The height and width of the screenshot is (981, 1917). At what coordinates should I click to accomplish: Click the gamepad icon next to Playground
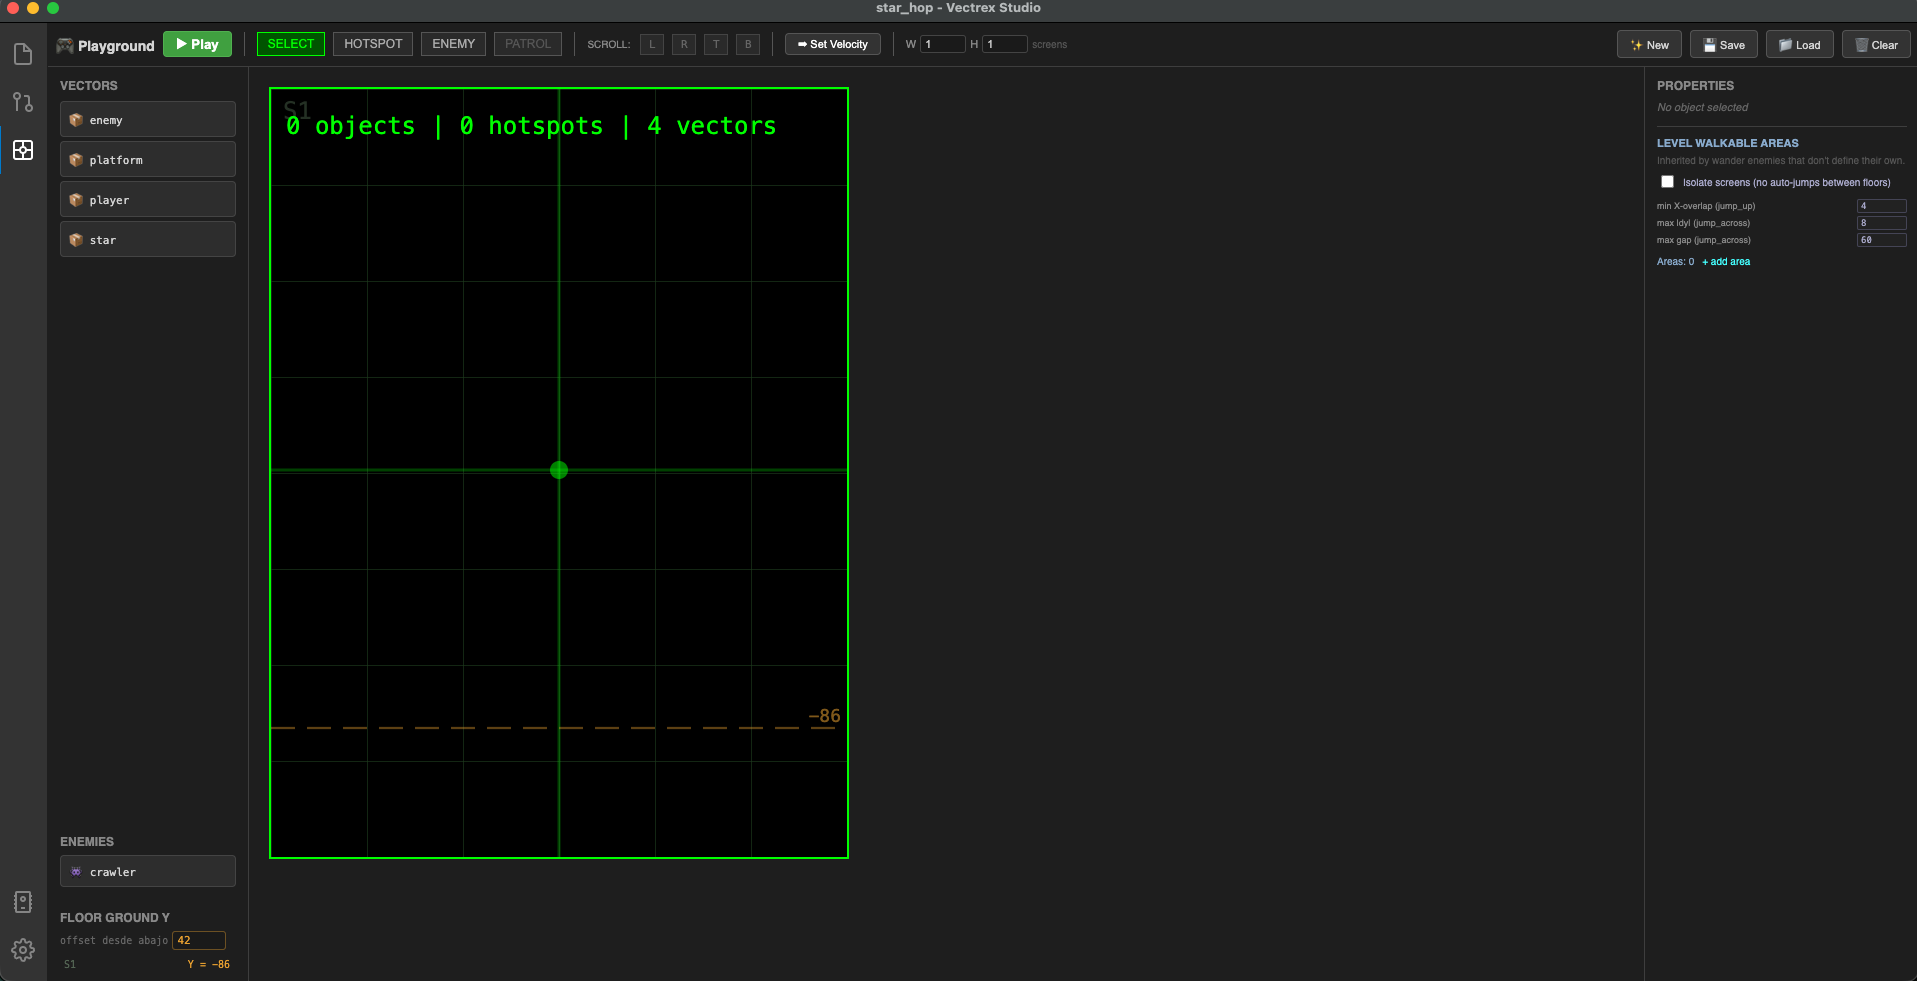point(65,45)
